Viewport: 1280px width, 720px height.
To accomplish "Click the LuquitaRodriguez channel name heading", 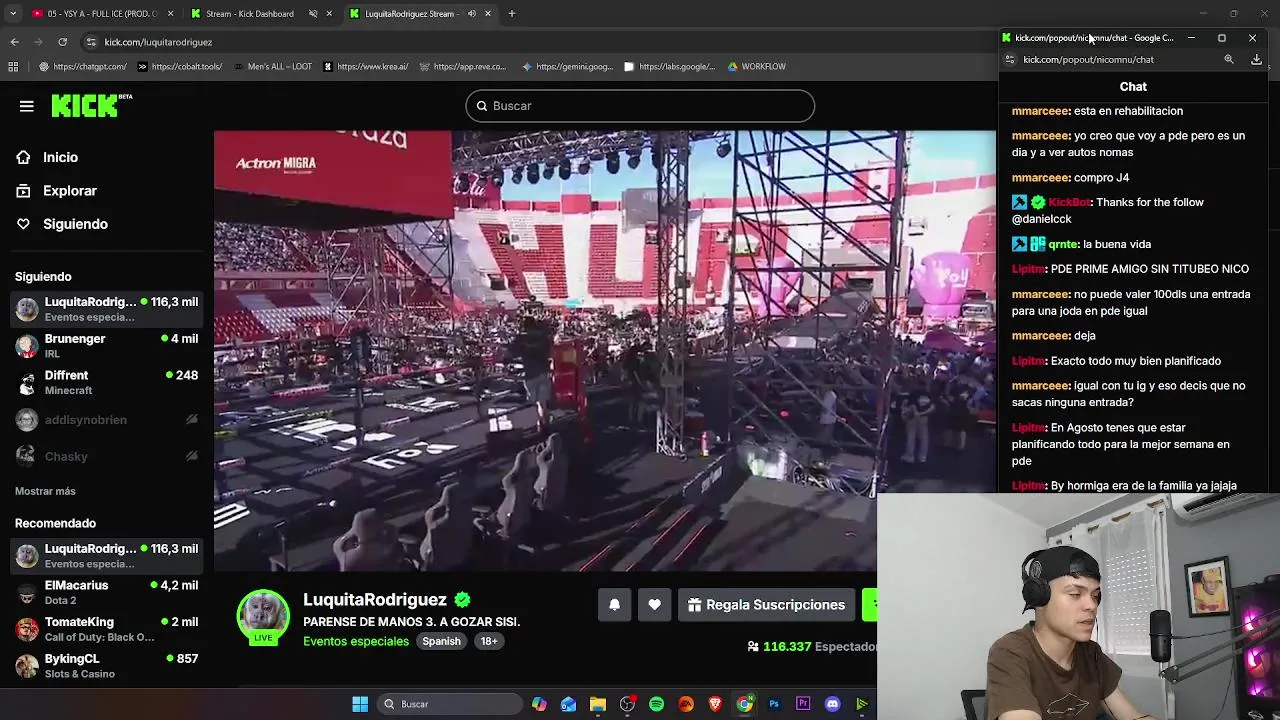I will (374, 600).
